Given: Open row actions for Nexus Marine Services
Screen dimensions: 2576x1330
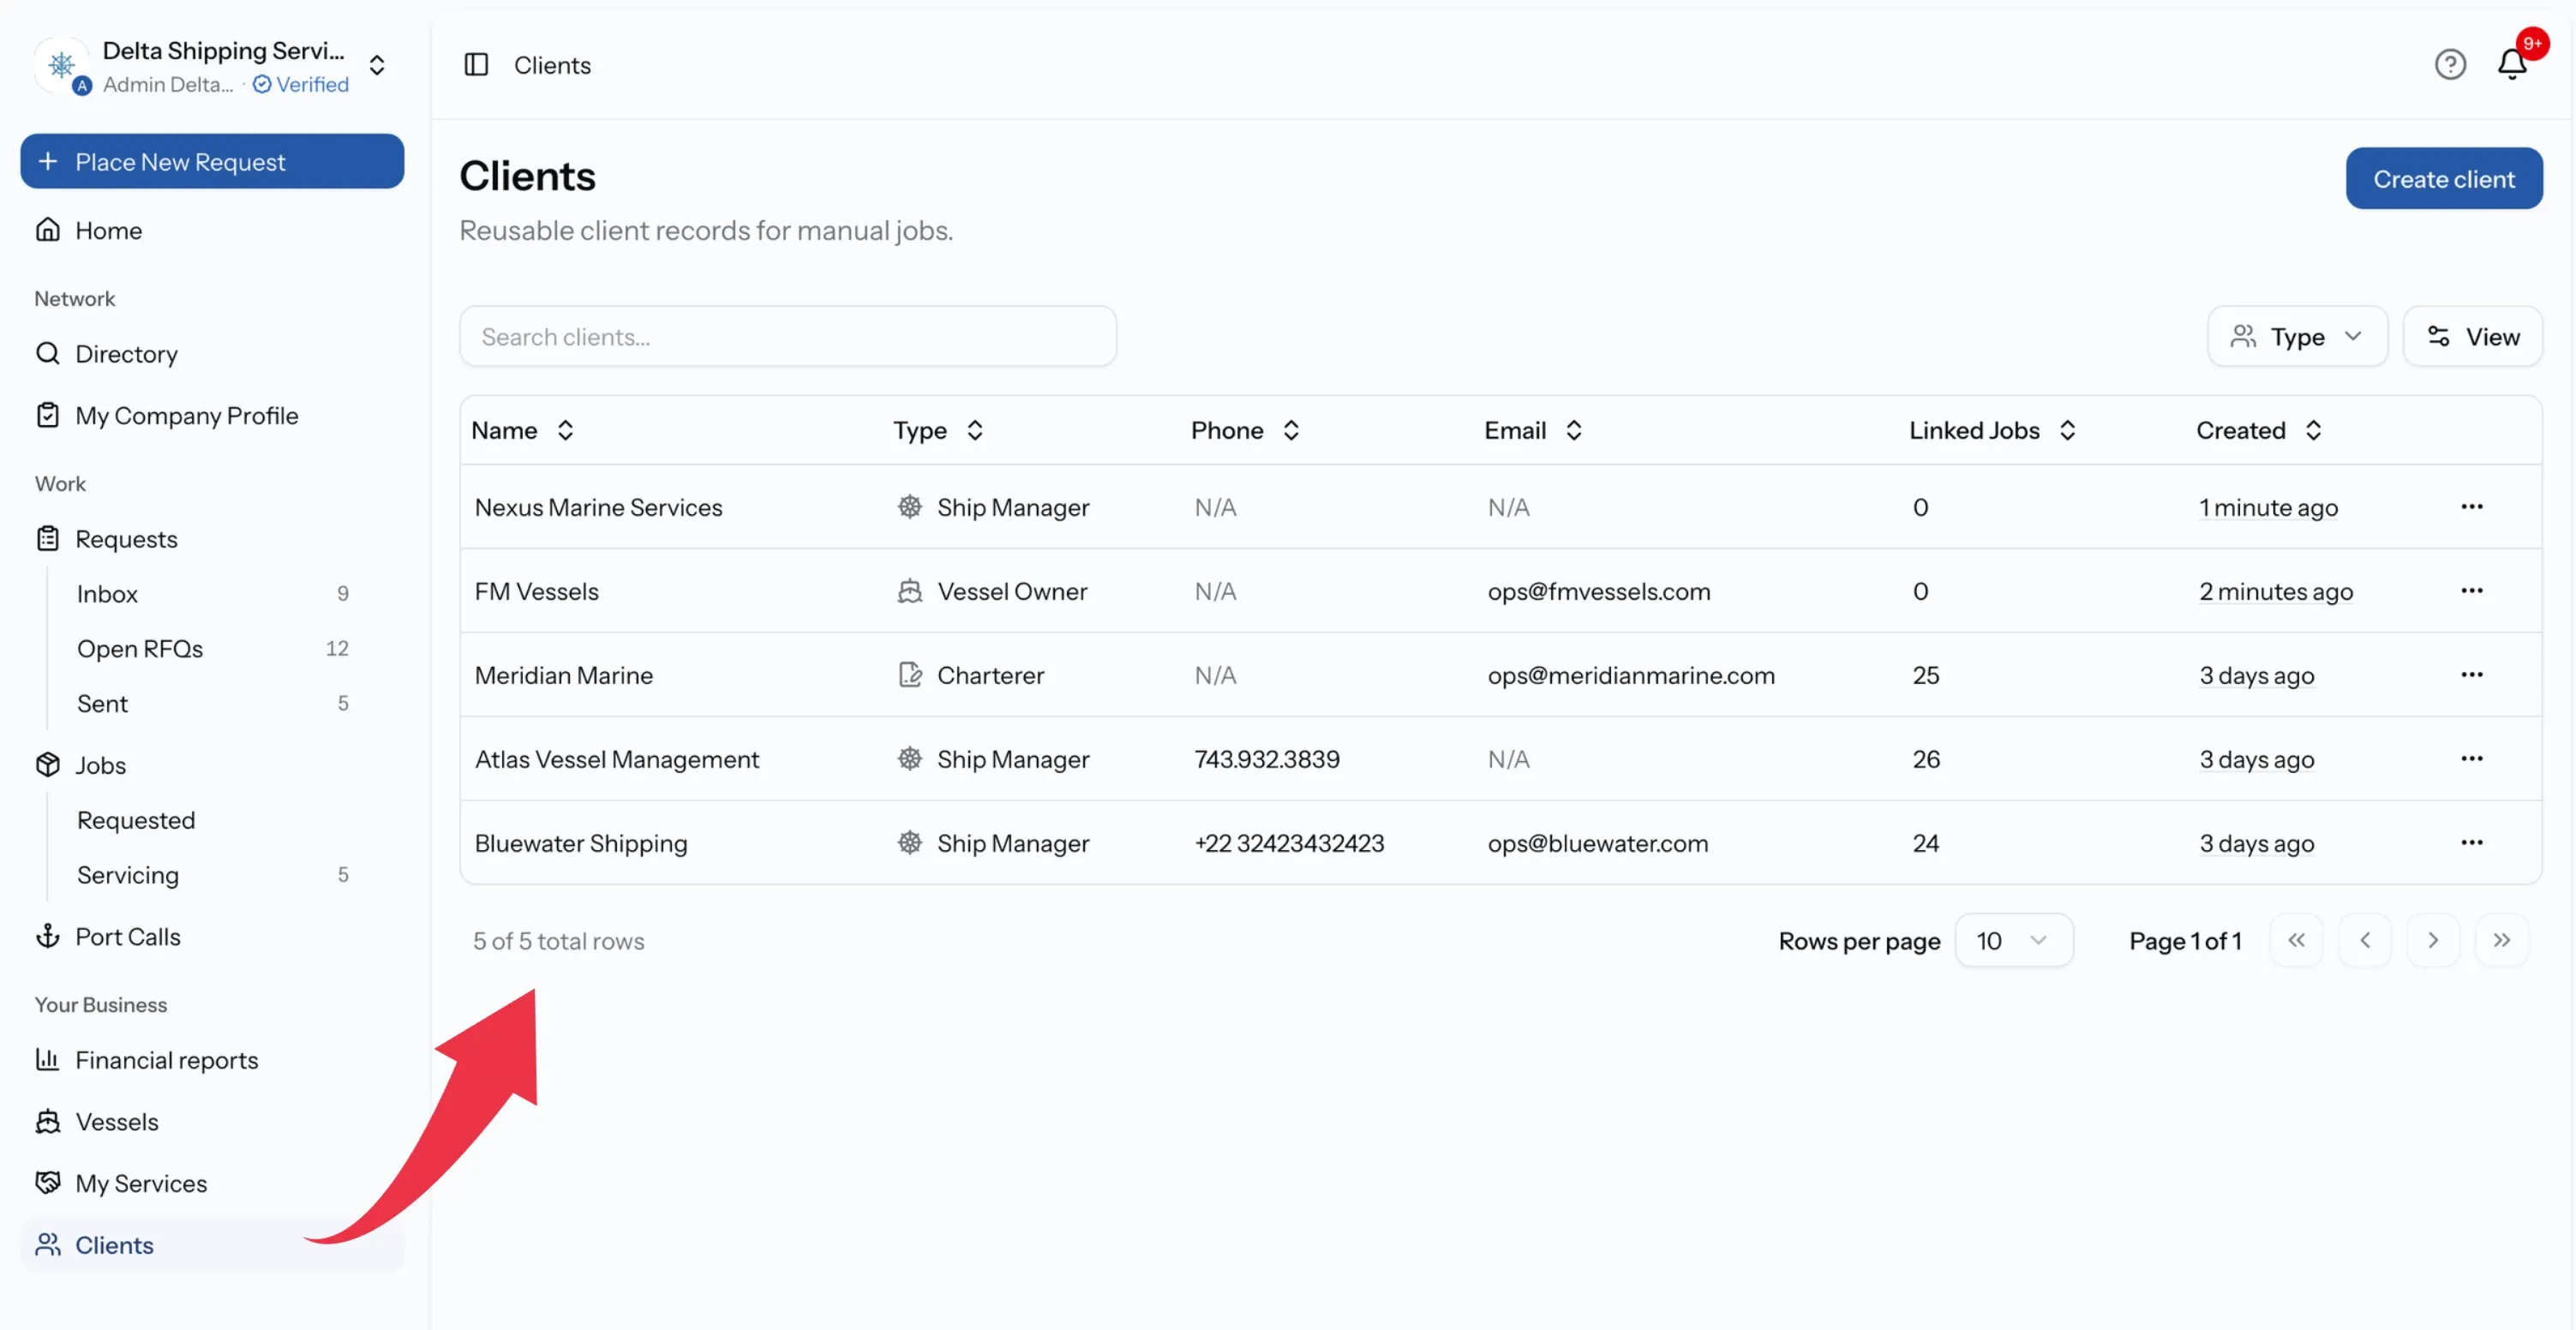Looking at the screenshot, I should point(2472,507).
